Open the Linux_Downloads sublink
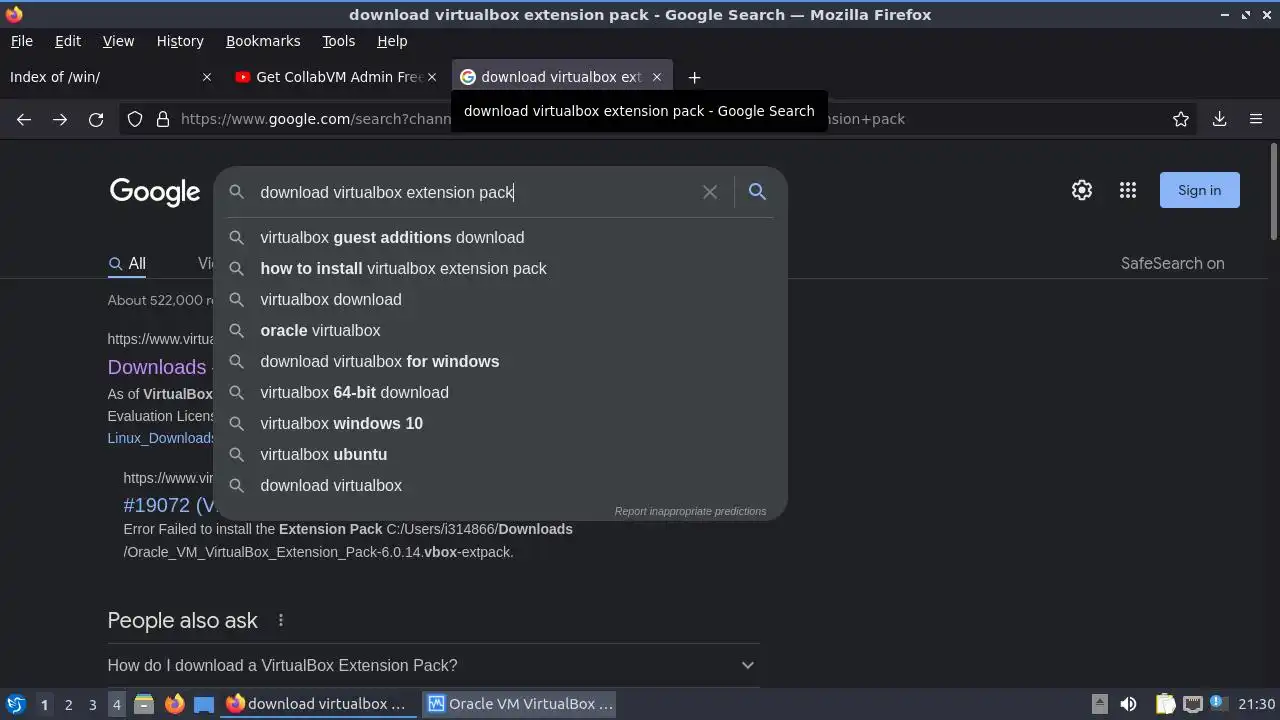Image resolution: width=1280 pixels, height=720 pixels. (x=161, y=438)
